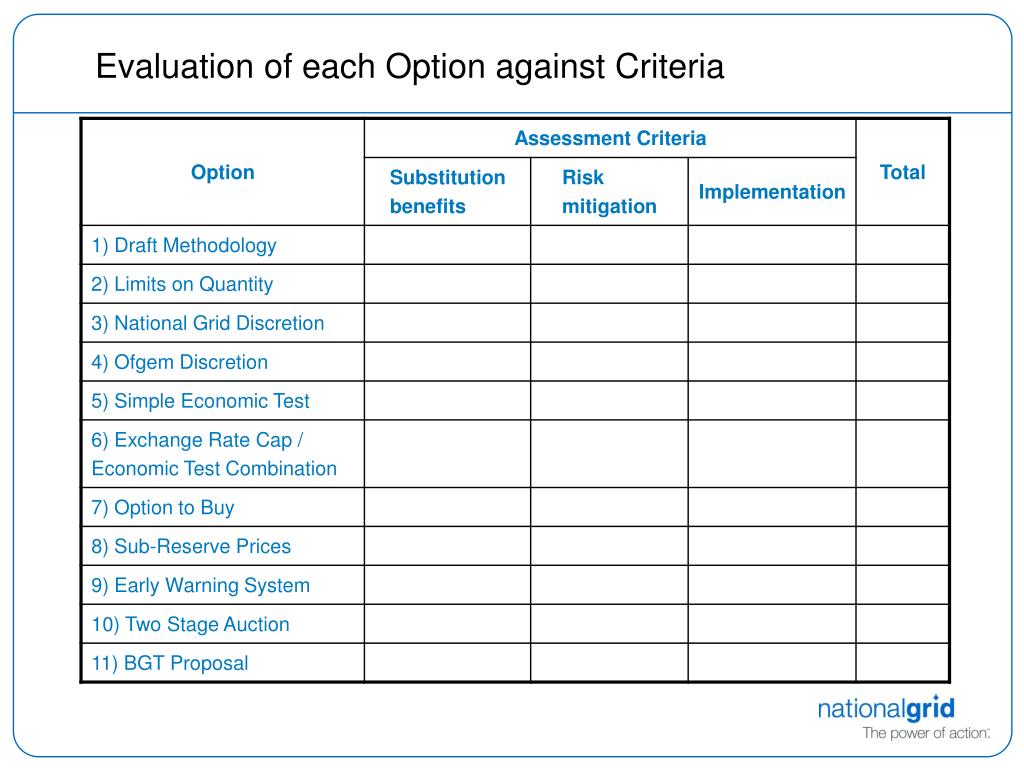Screen dimensions: 1024x768
Task: Click the Assessment Criteria header
Action: tap(610, 138)
